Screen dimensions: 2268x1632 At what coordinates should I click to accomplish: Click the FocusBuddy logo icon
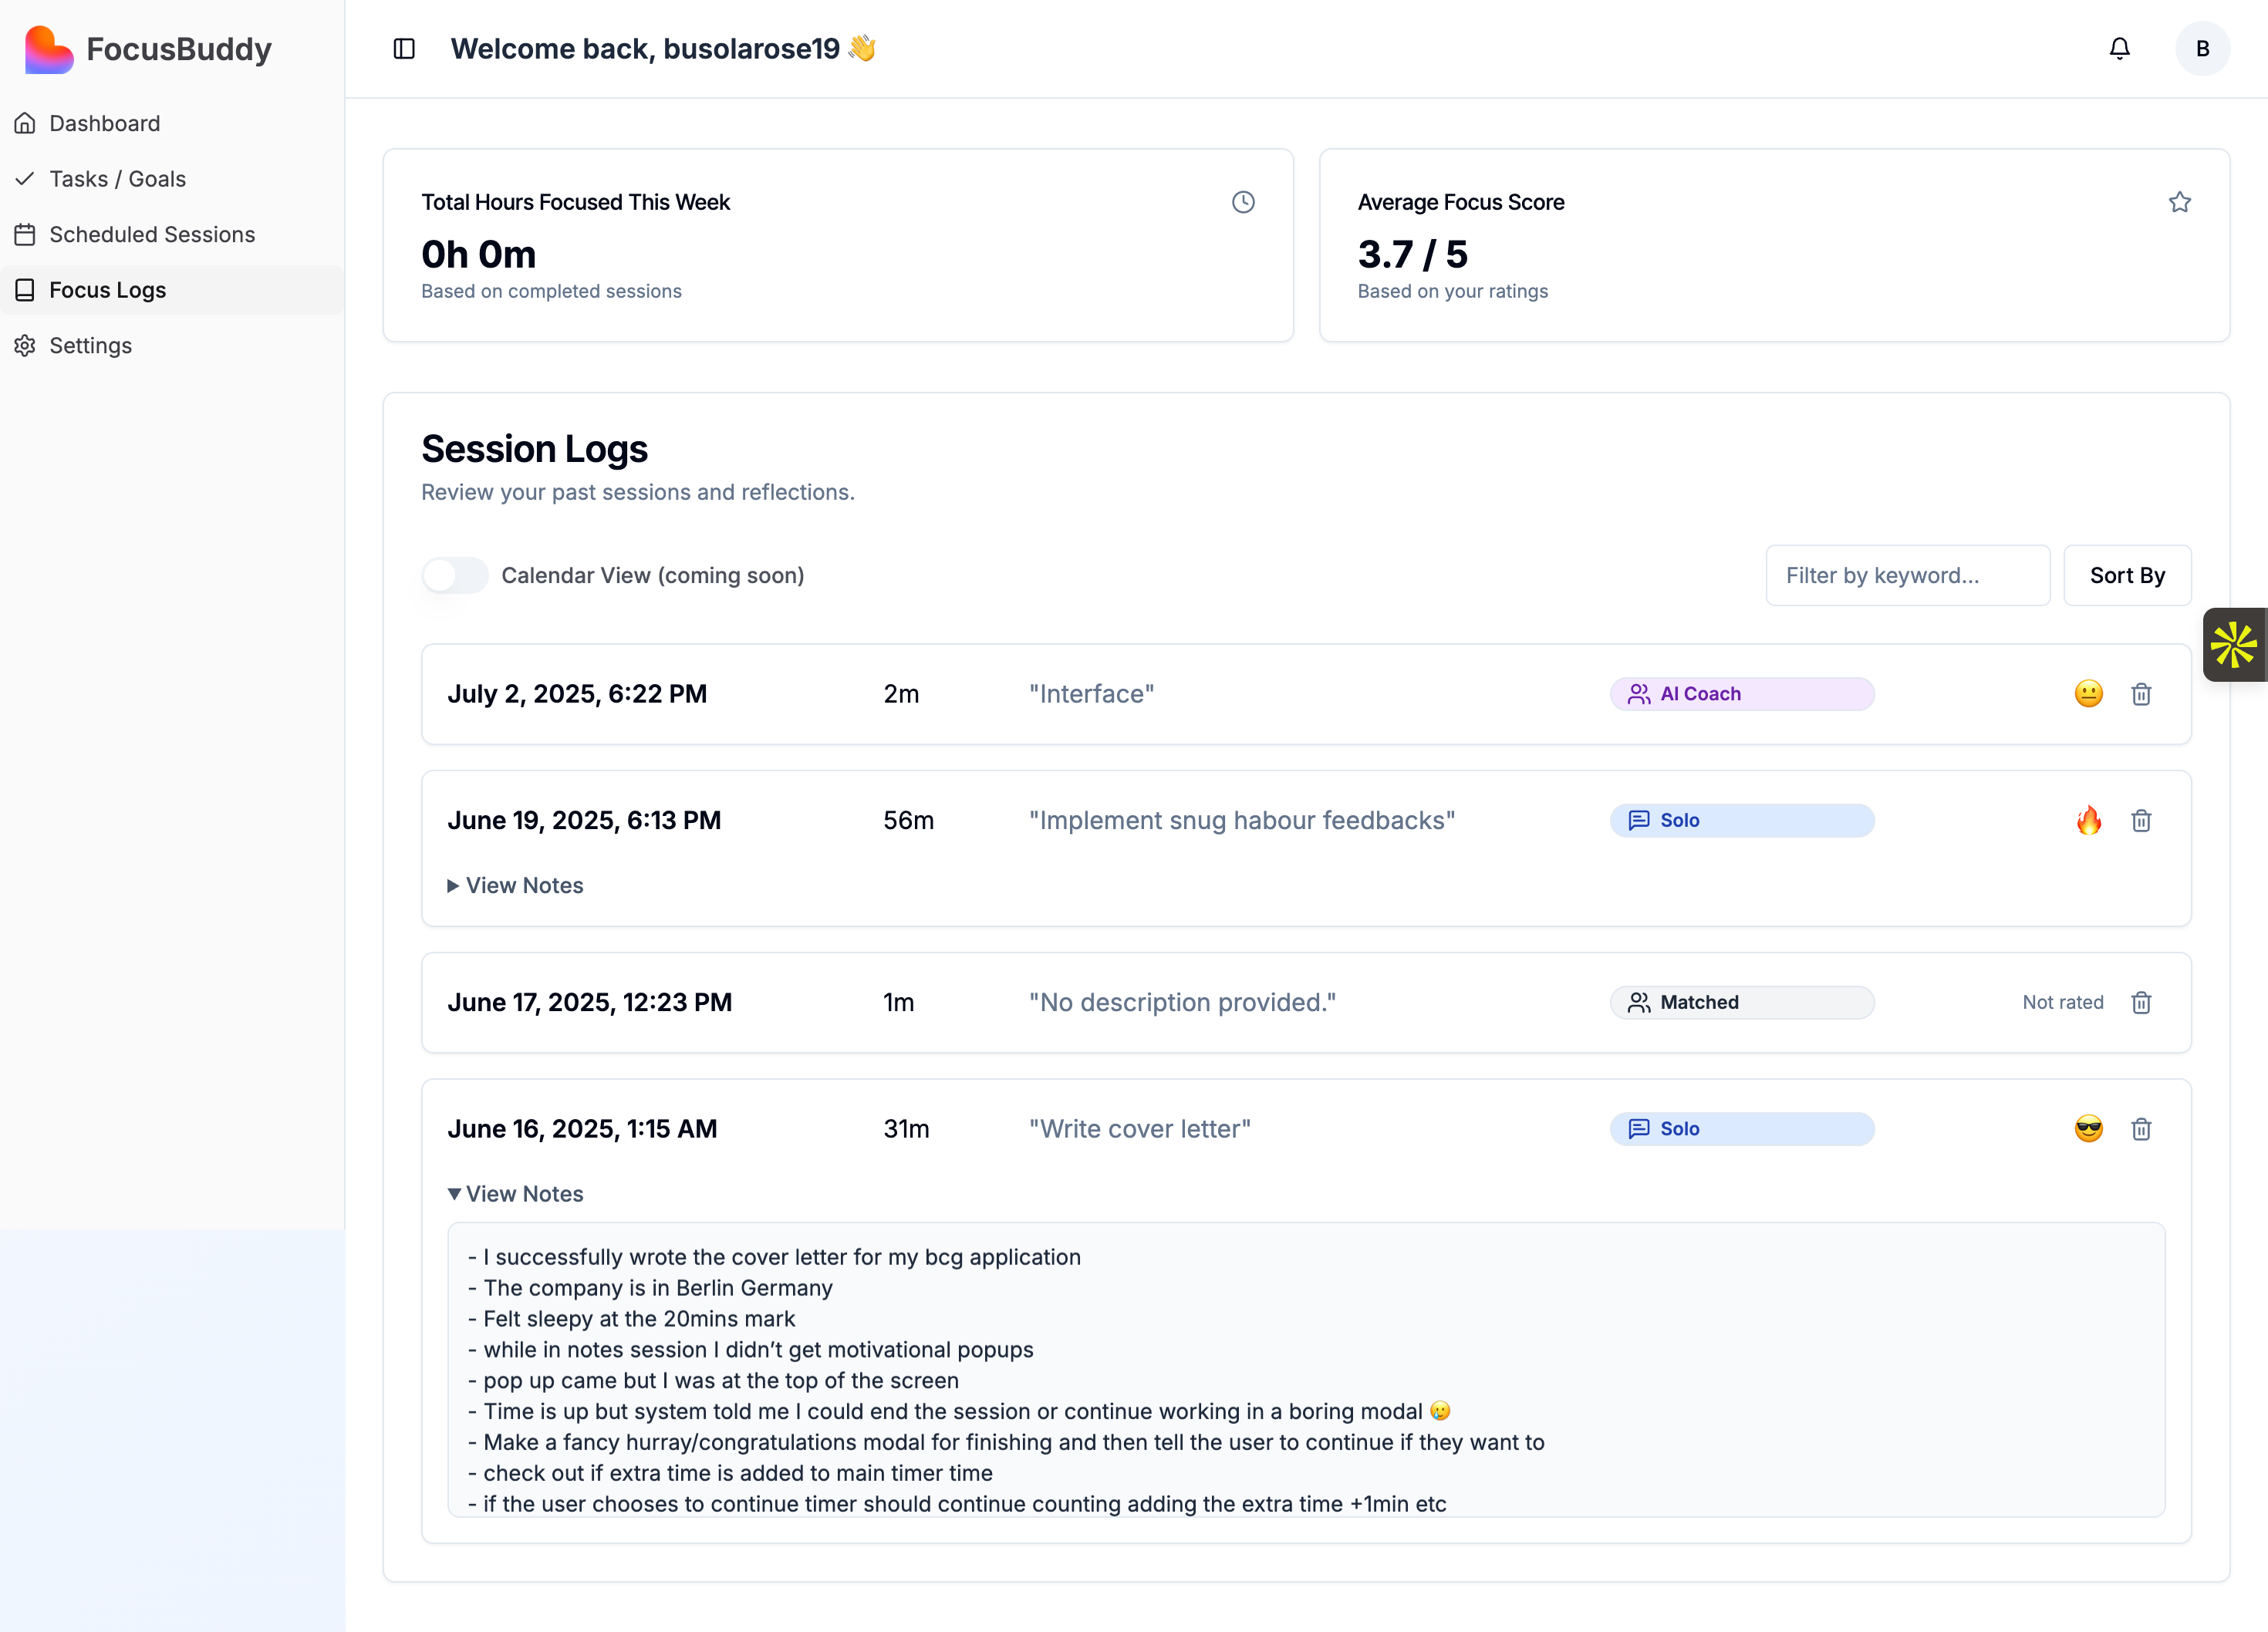[x=48, y=49]
